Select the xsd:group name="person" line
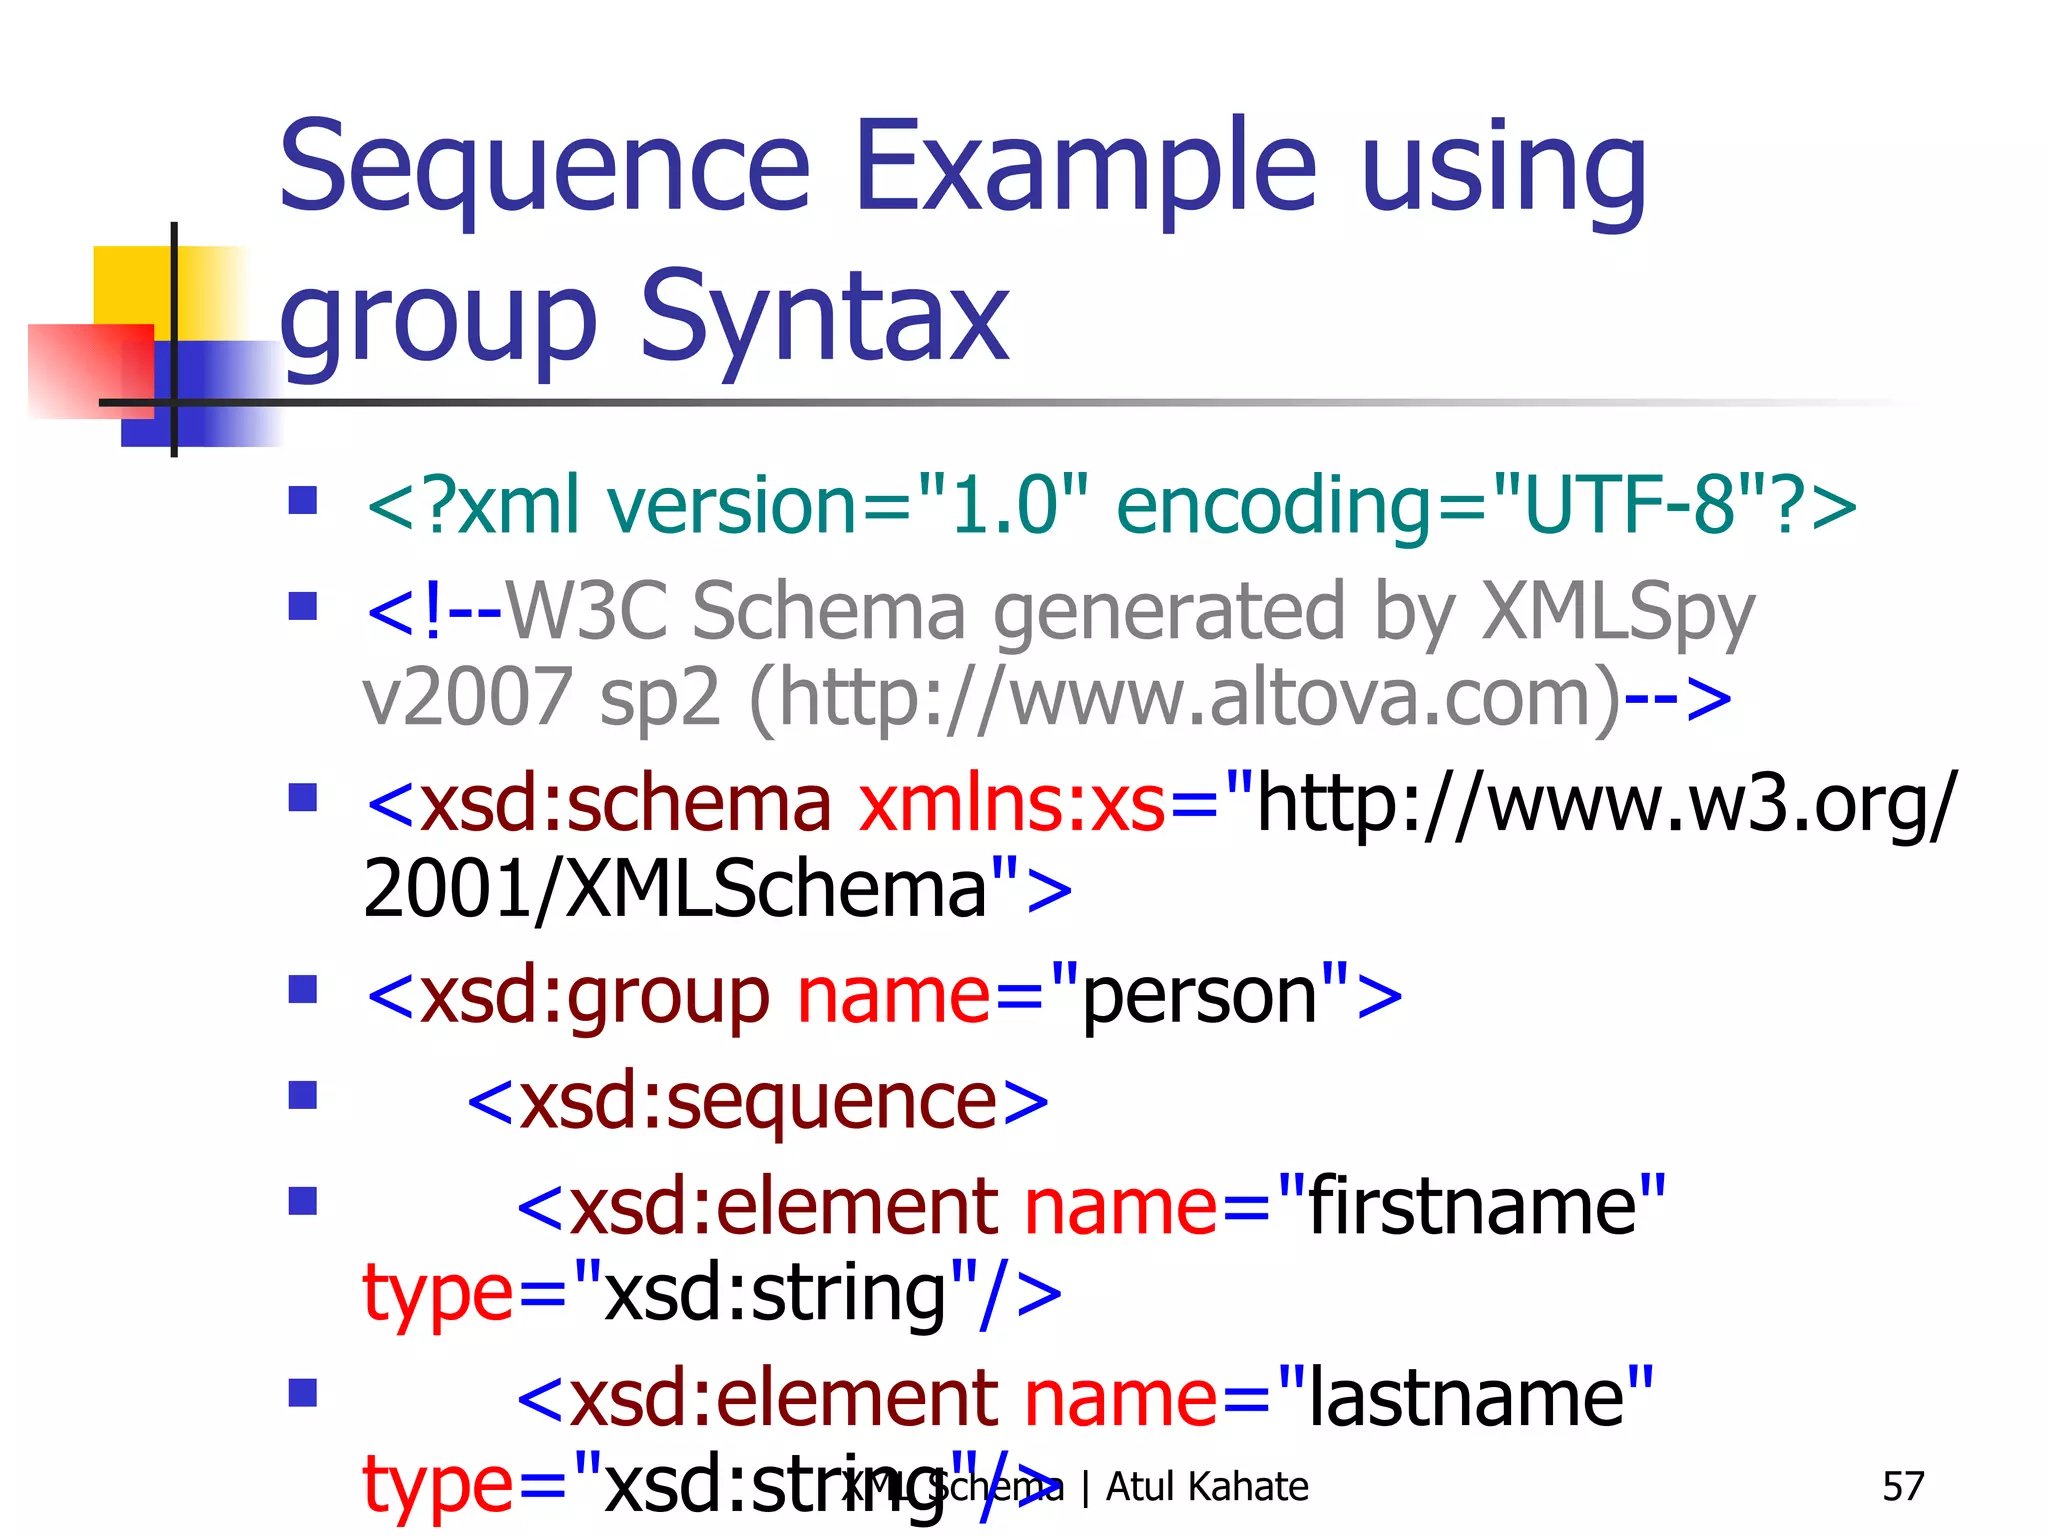 [x=884, y=996]
